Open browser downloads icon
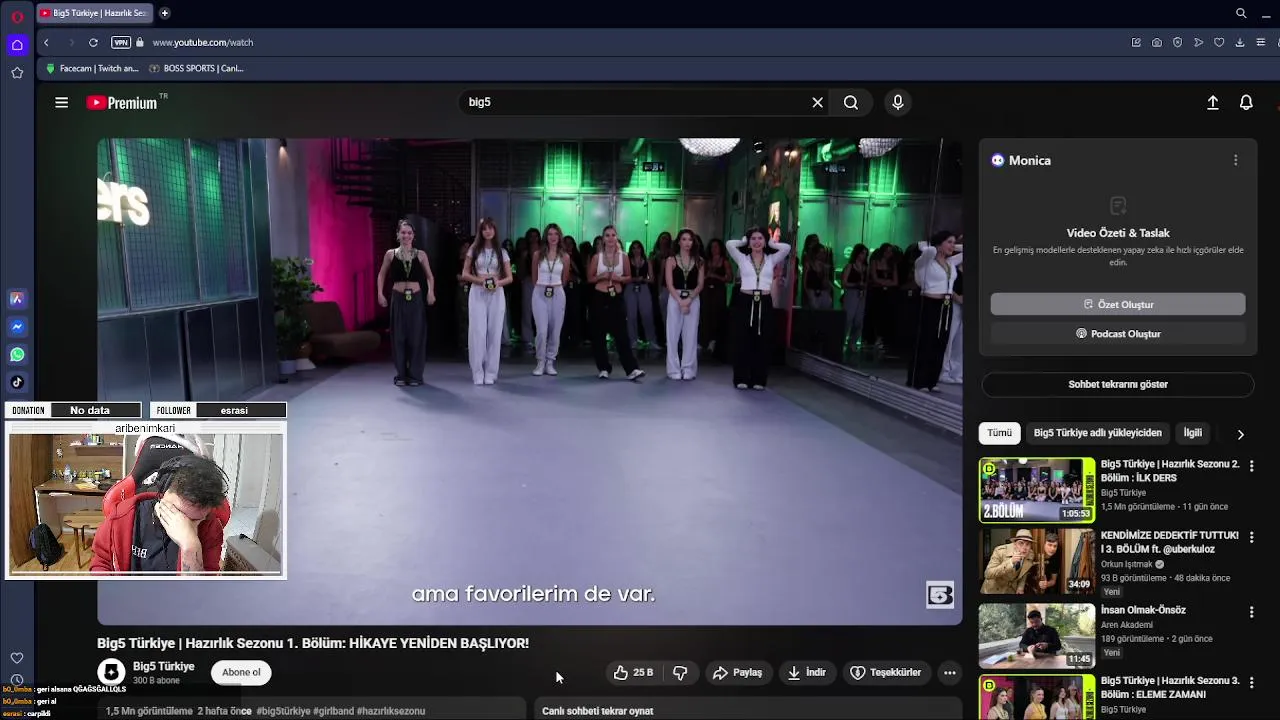This screenshot has width=1280, height=720. [1240, 42]
